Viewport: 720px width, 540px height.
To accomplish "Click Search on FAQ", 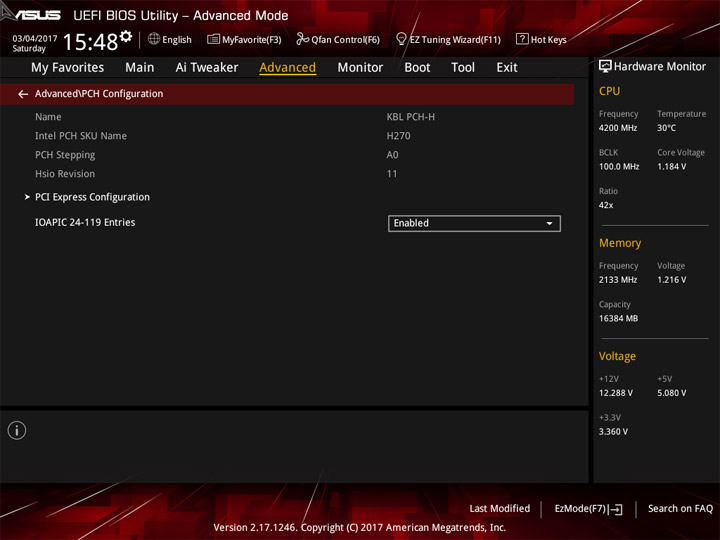I will tap(681, 508).
